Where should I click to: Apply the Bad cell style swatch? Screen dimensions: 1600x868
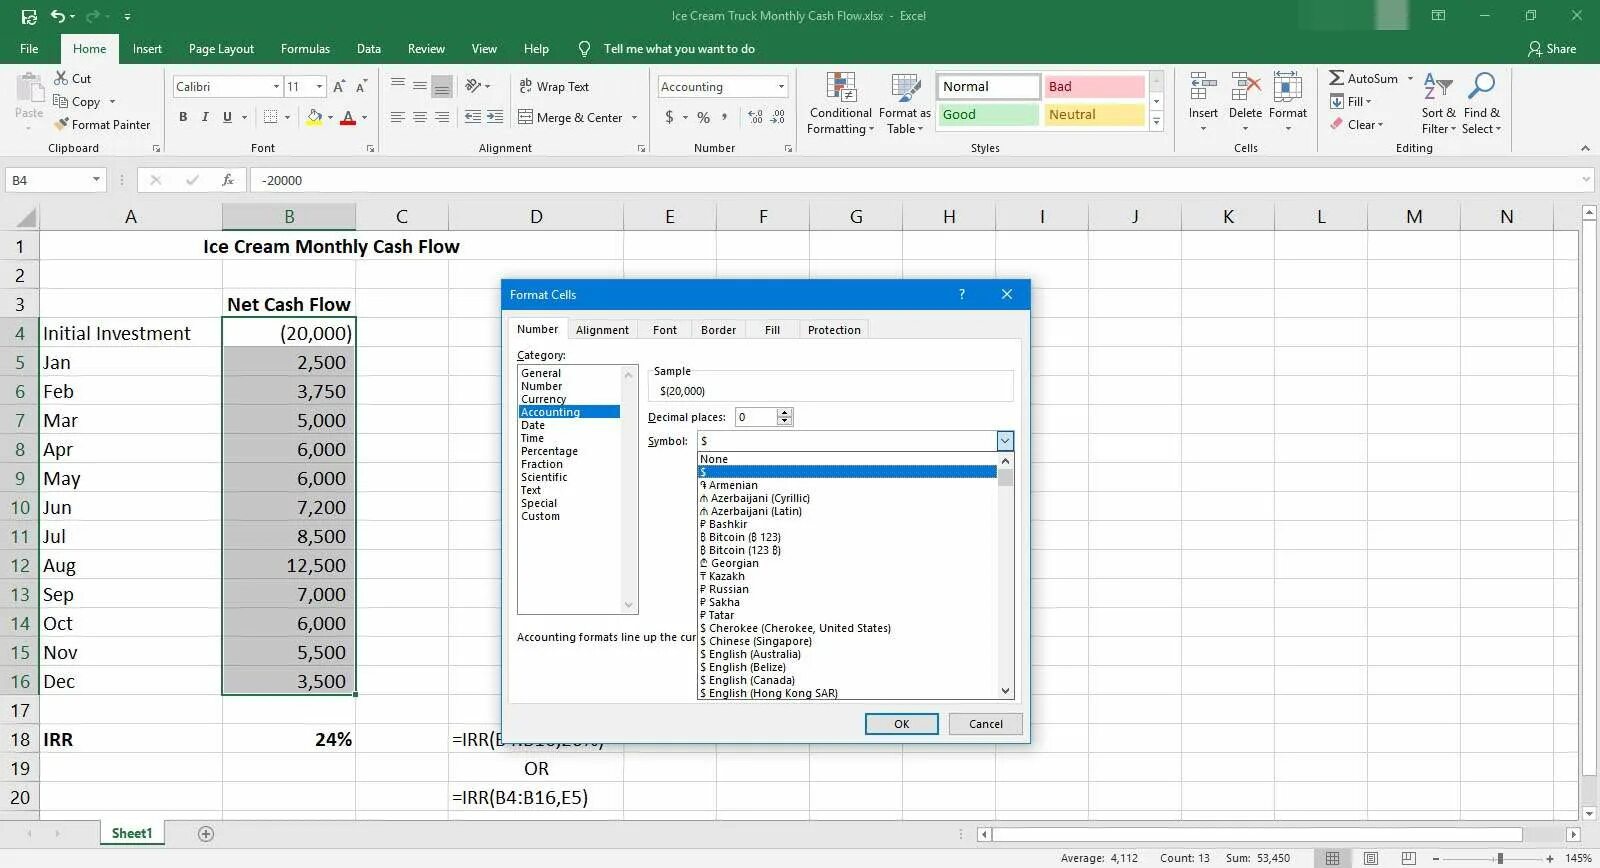tap(1094, 87)
